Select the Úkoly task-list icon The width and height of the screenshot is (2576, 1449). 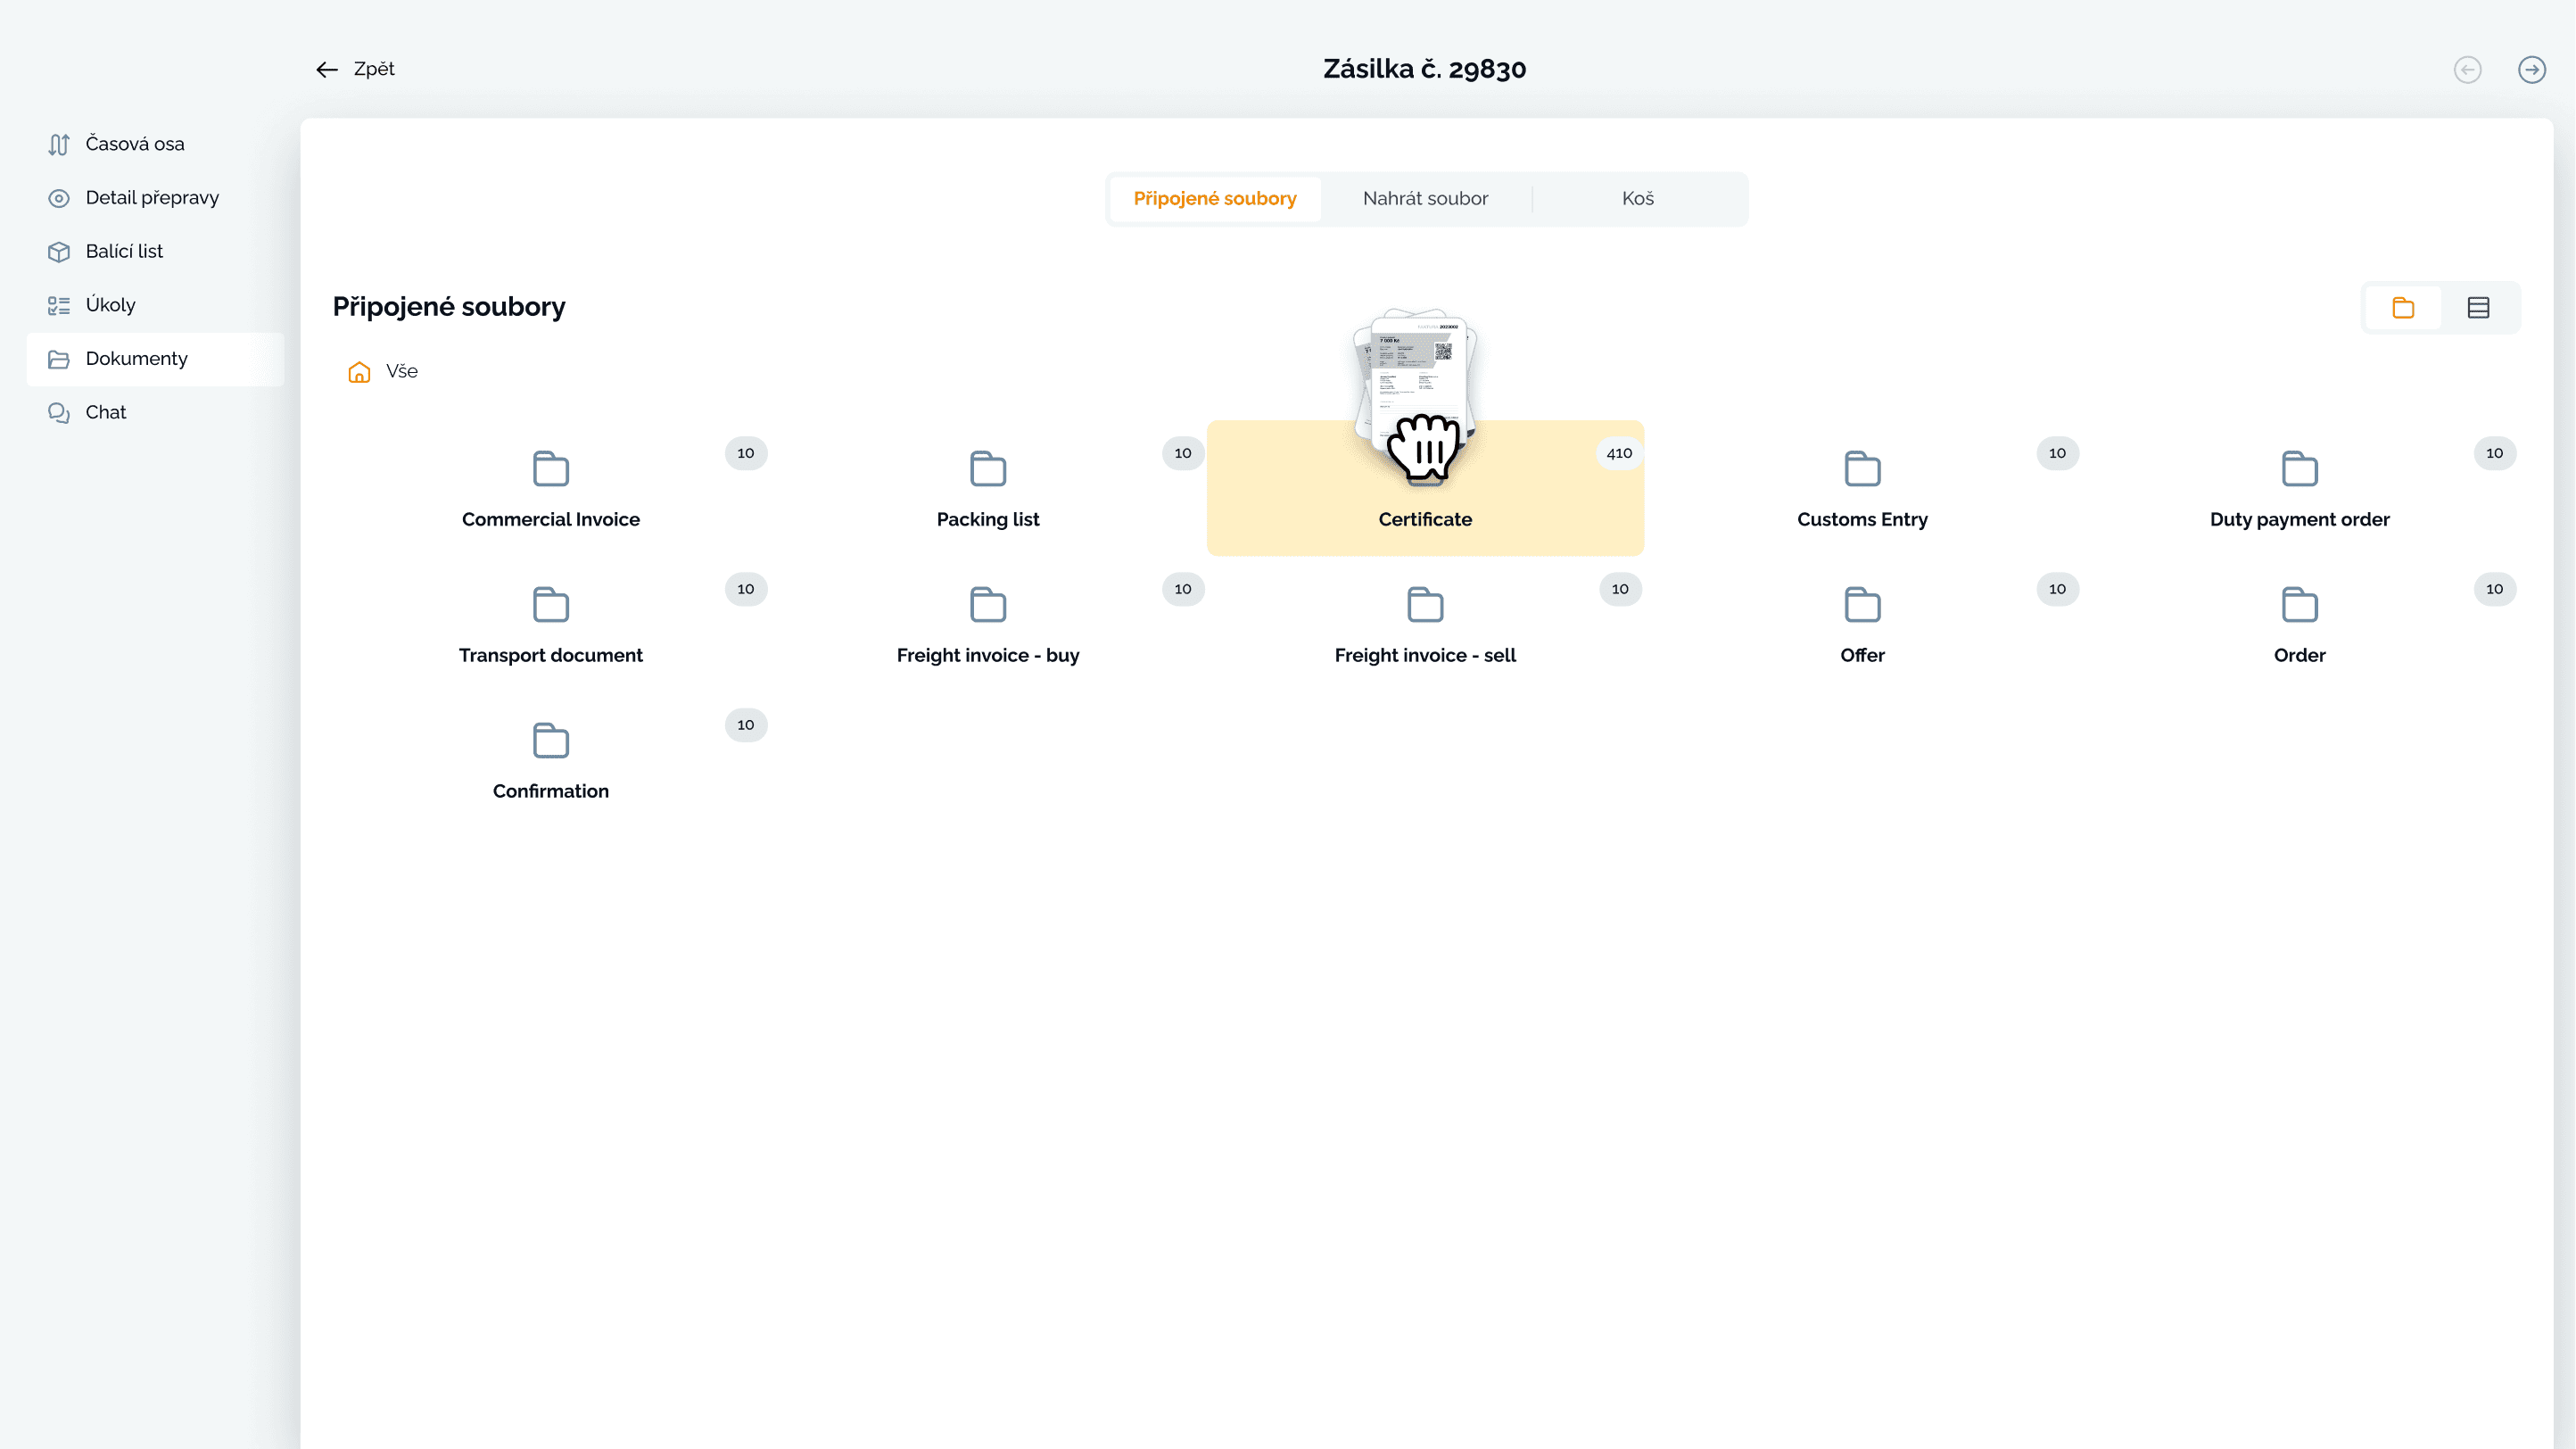59,304
